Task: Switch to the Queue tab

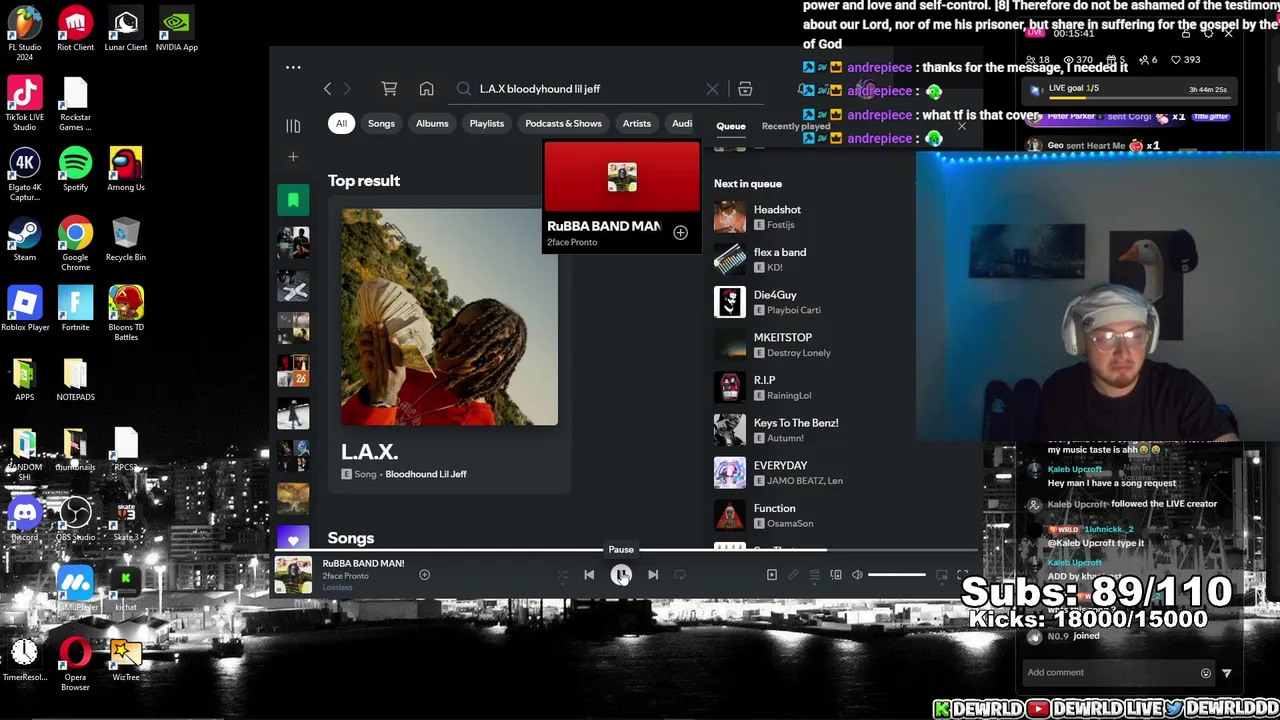Action: (x=730, y=127)
